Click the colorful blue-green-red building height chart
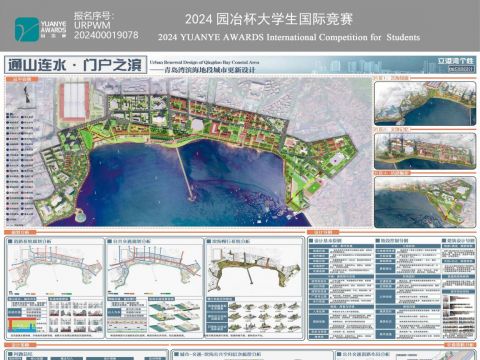Image resolution: width=480 pixels, height=360 pixels. coord(21,325)
